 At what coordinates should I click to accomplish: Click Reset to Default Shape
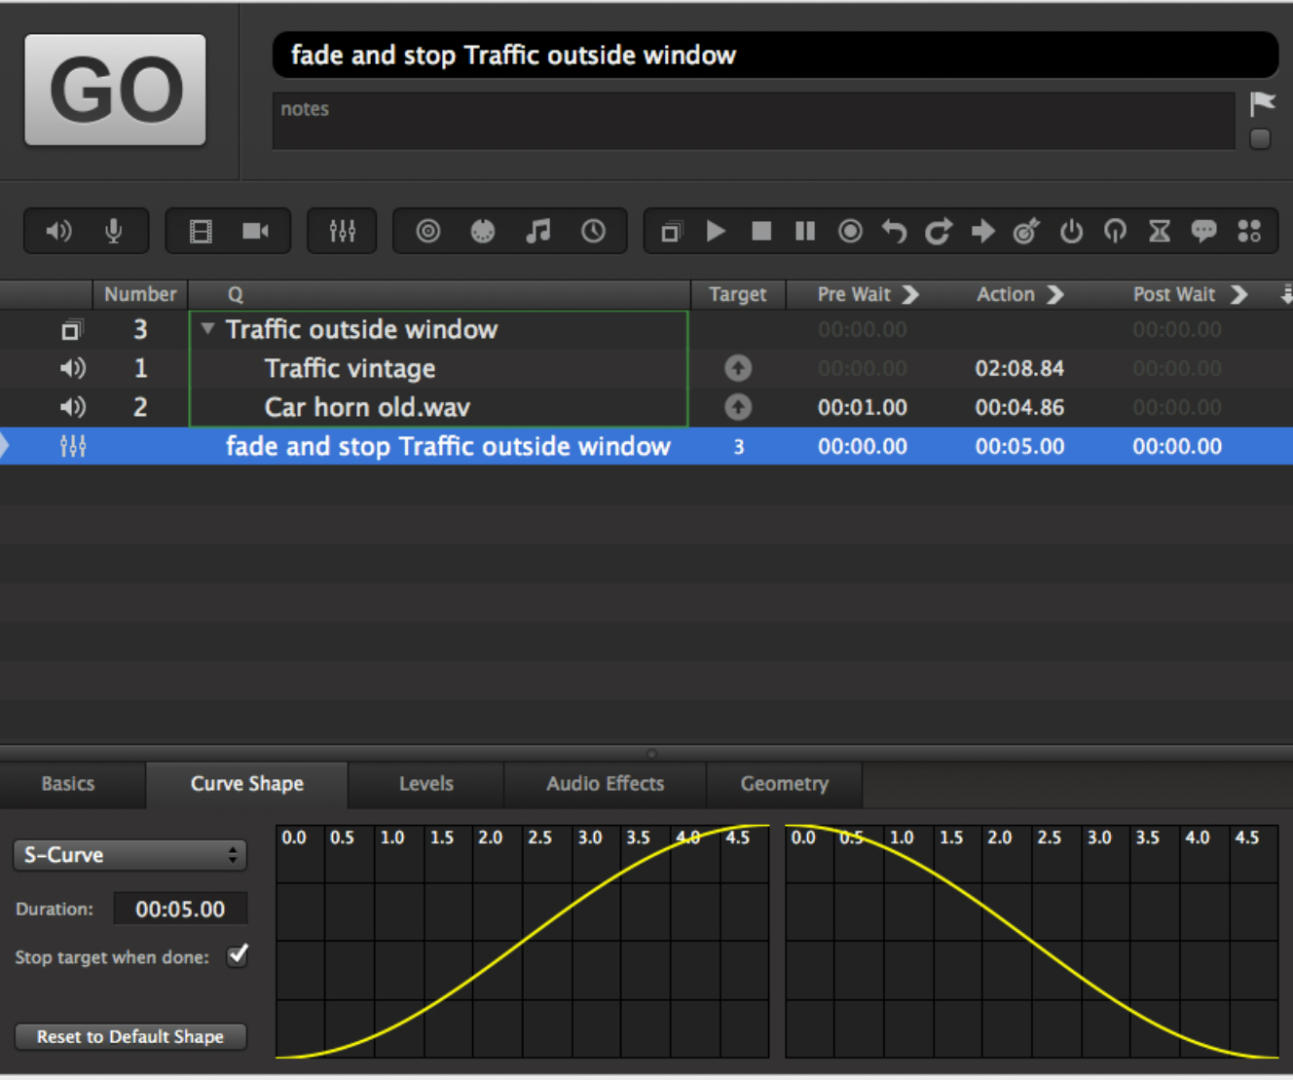point(130,1037)
